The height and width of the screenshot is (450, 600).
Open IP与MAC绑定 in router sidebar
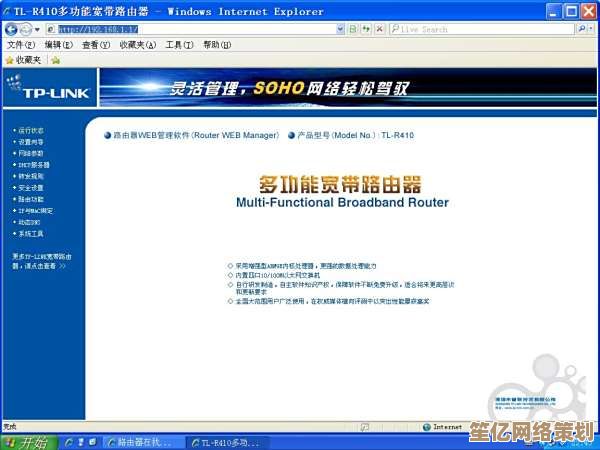tap(36, 211)
